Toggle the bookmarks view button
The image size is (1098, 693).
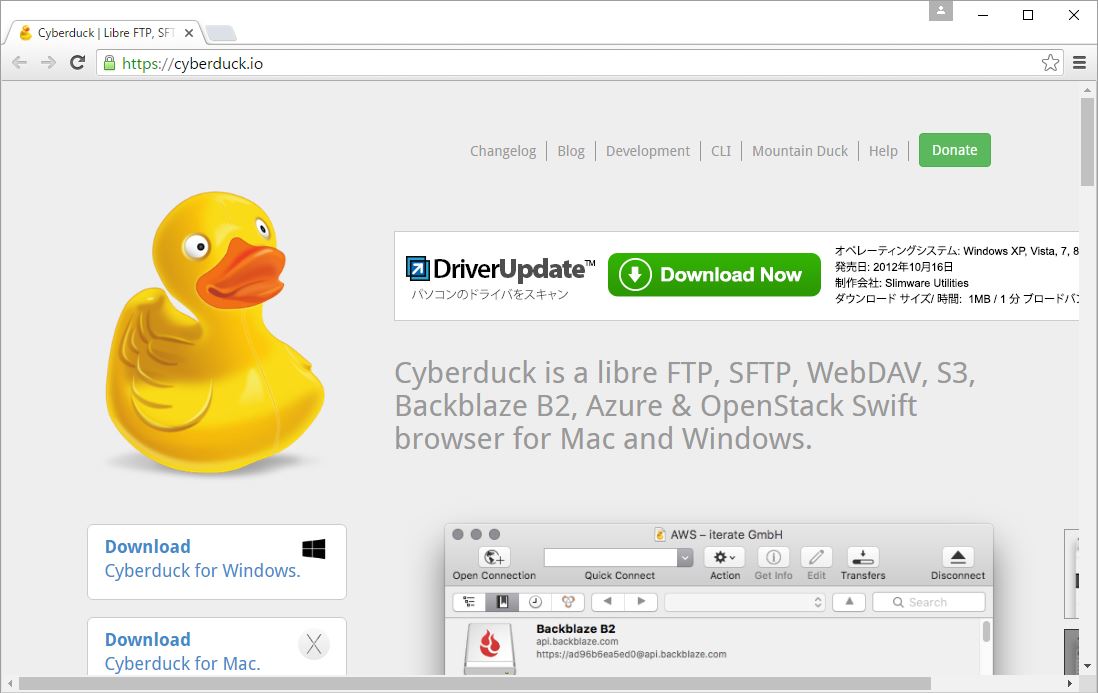tap(502, 602)
